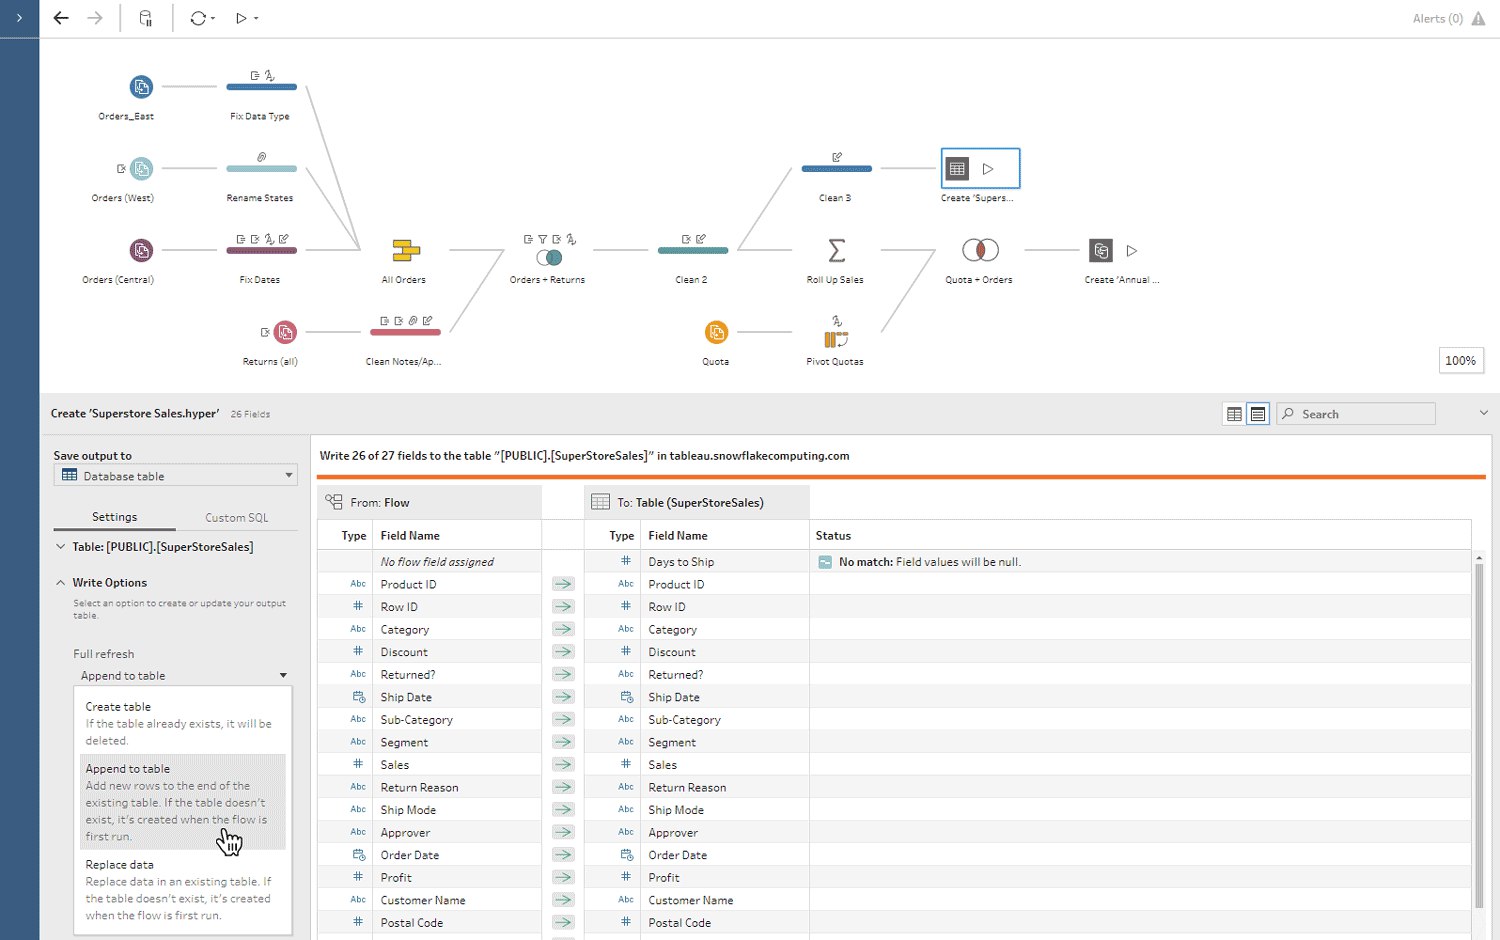Open the Append to table dropdown
Screen dimensions: 1500x940
coord(183,676)
